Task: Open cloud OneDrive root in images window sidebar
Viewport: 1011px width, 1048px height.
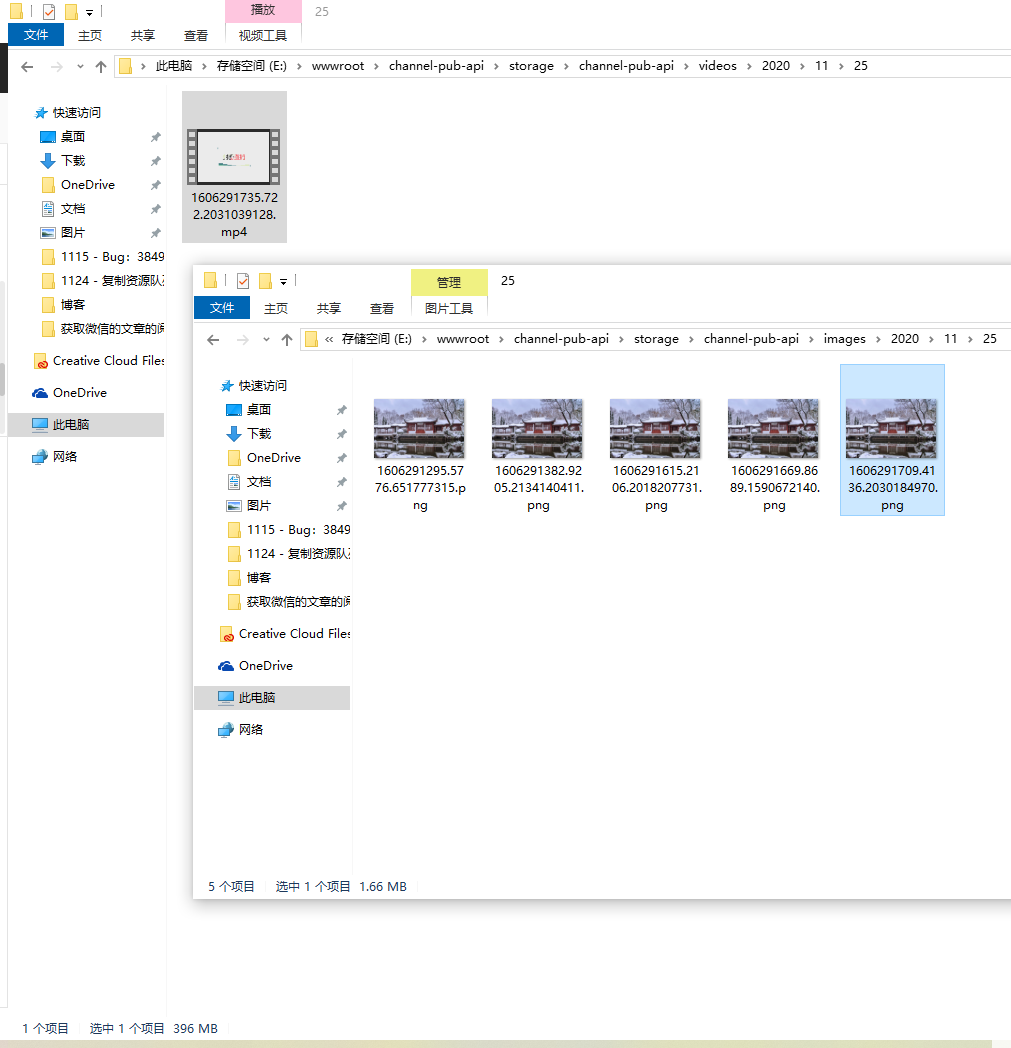Action: point(265,666)
